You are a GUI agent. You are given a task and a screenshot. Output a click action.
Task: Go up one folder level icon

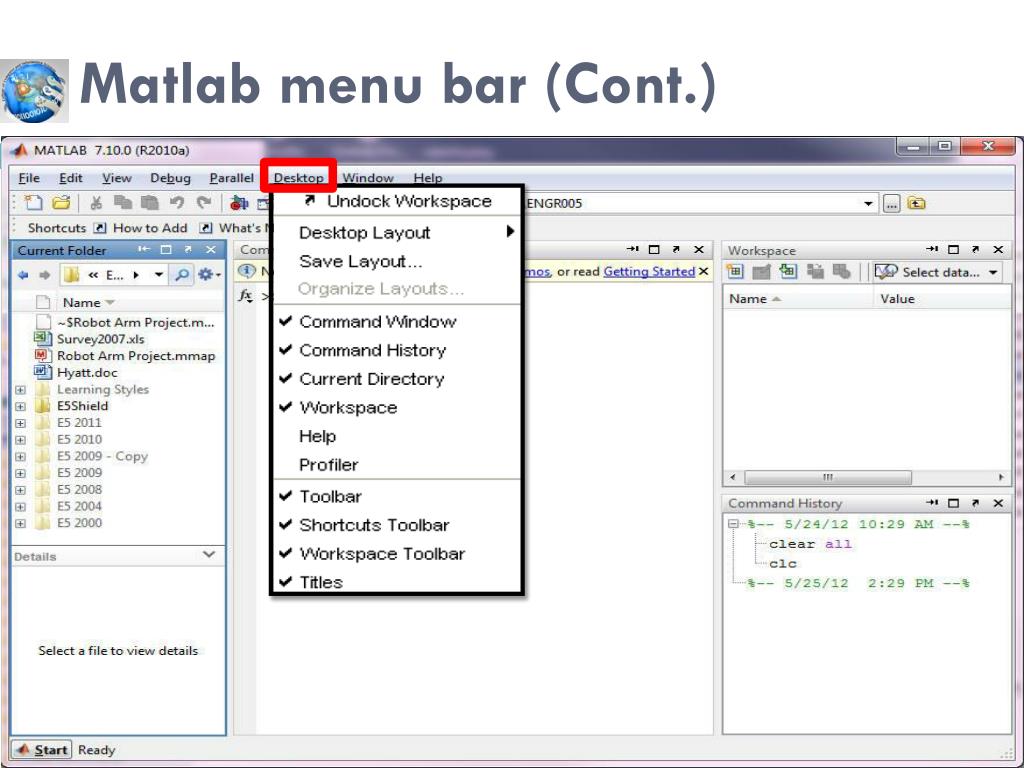point(916,203)
